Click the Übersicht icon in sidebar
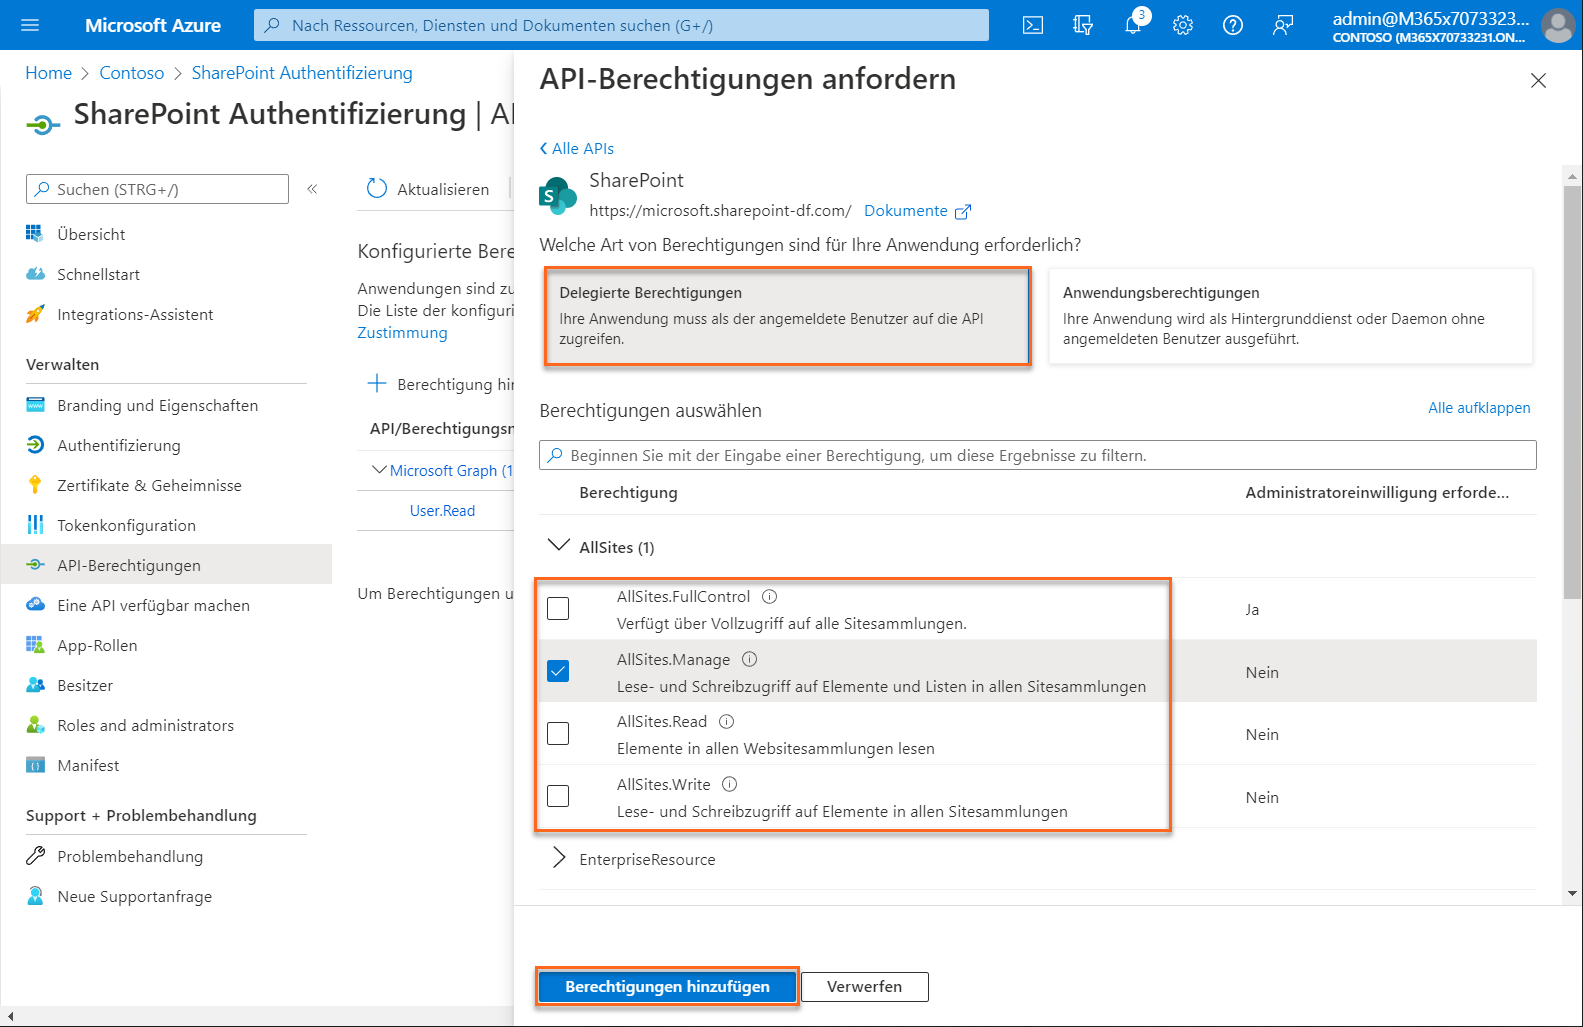 (x=35, y=234)
